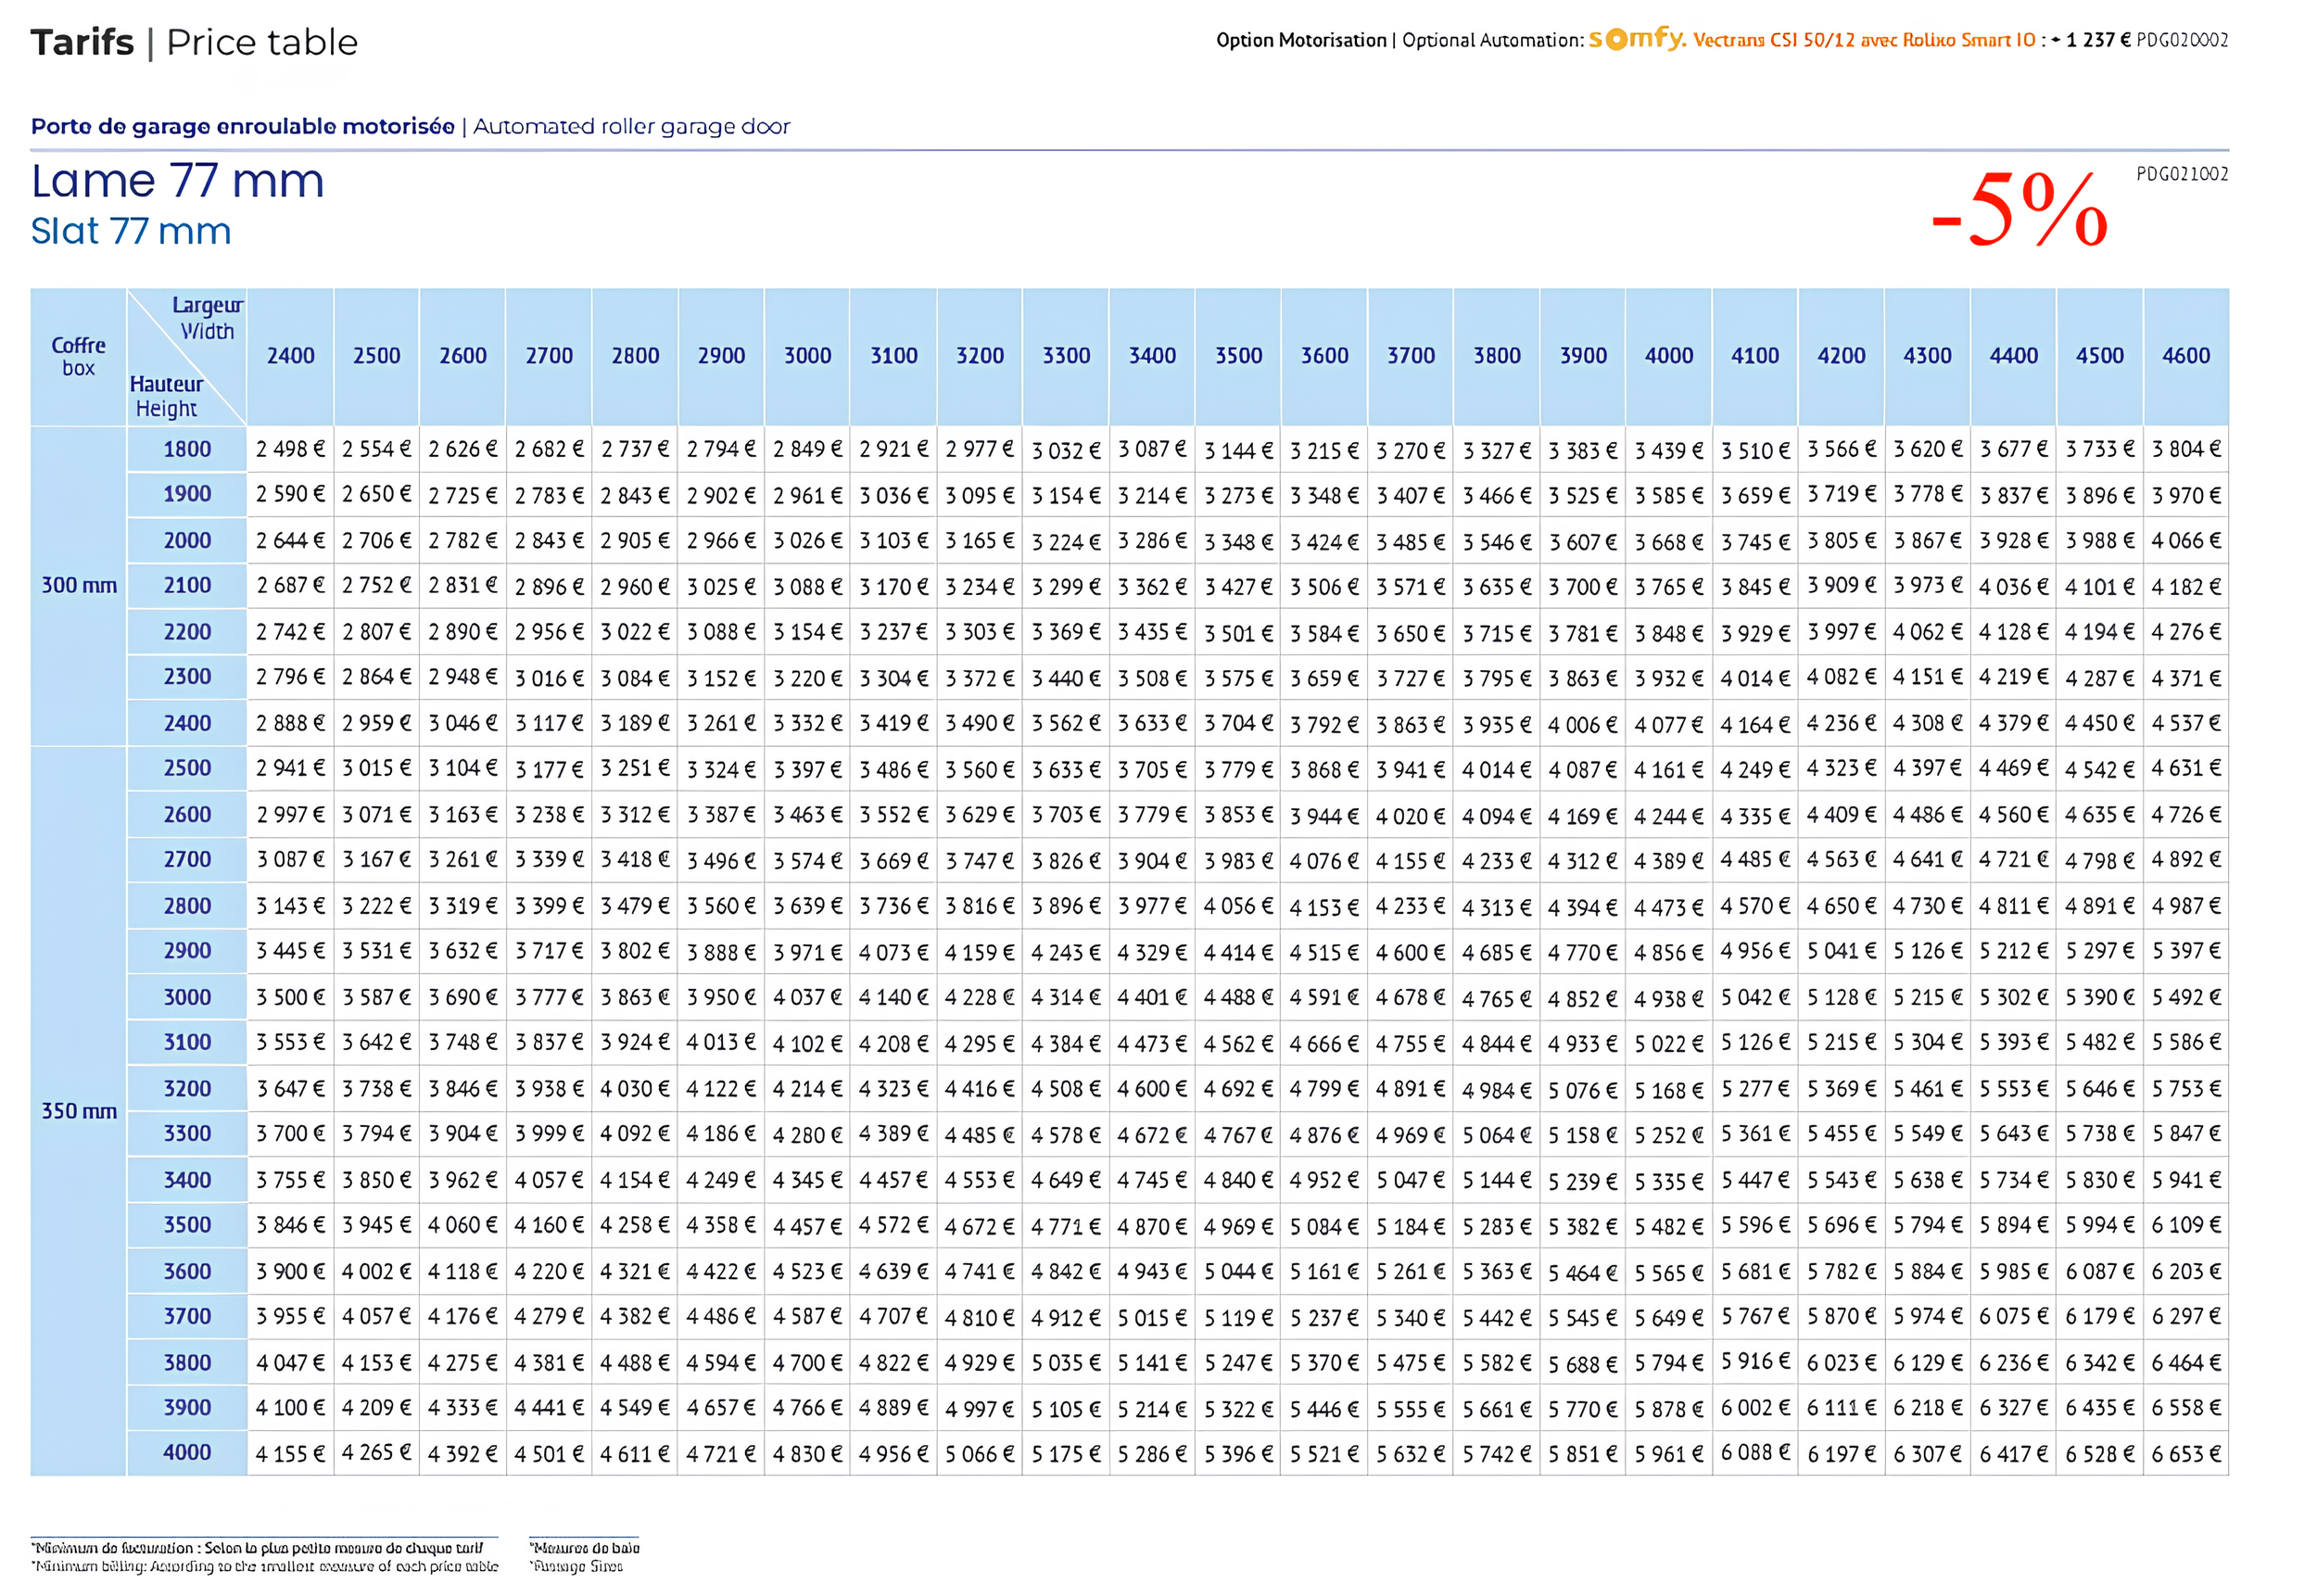Click the Coffre box header cell
2317x1596 pixels.
click(78, 356)
